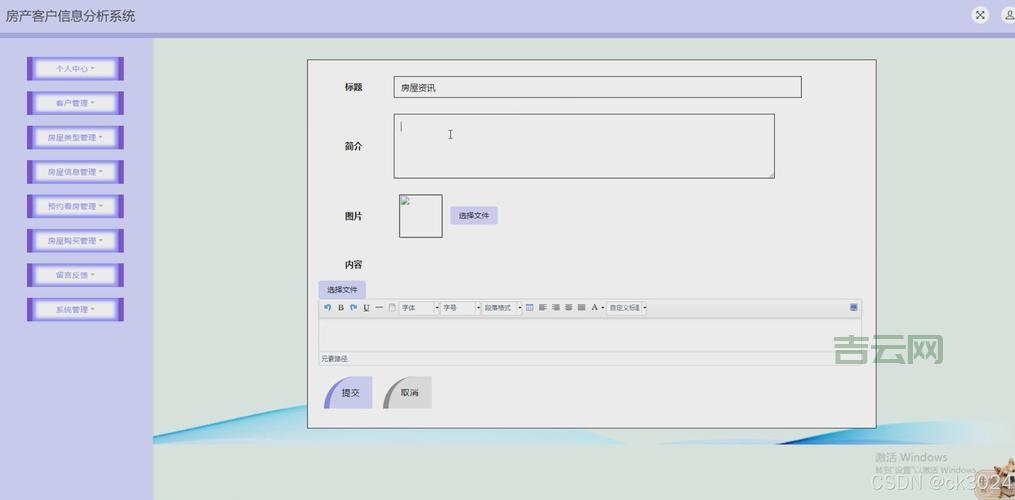Click the fullscreen icon at editor's right end
This screenshot has height=500, width=1015.
pyautogui.click(x=853, y=308)
